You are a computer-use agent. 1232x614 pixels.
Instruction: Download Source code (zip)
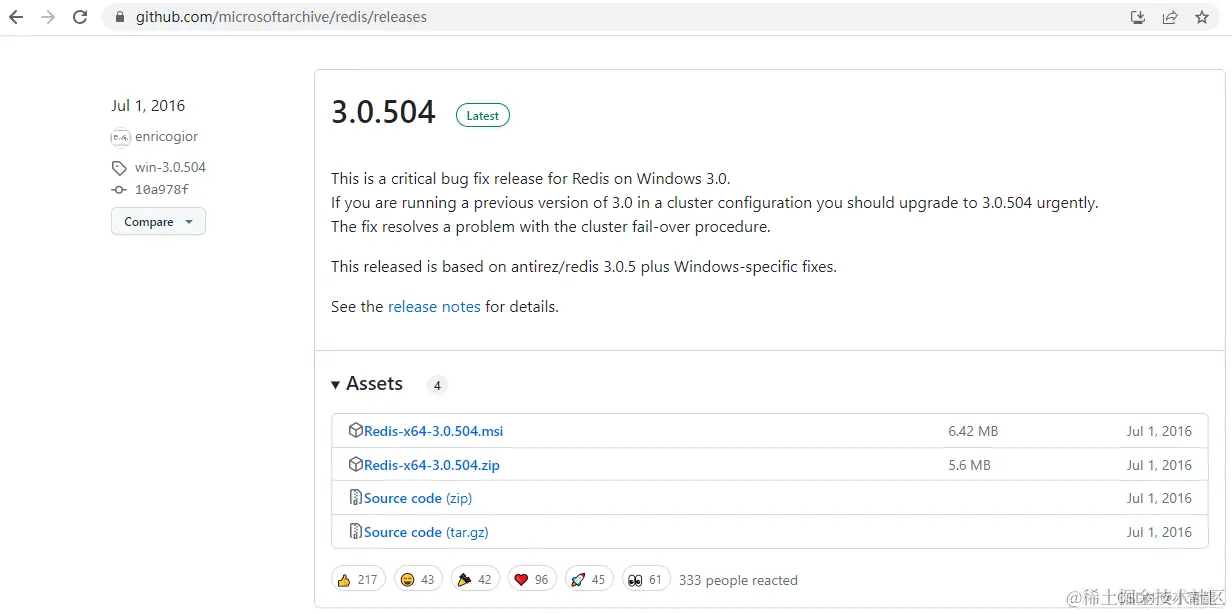pyautogui.click(x=418, y=498)
